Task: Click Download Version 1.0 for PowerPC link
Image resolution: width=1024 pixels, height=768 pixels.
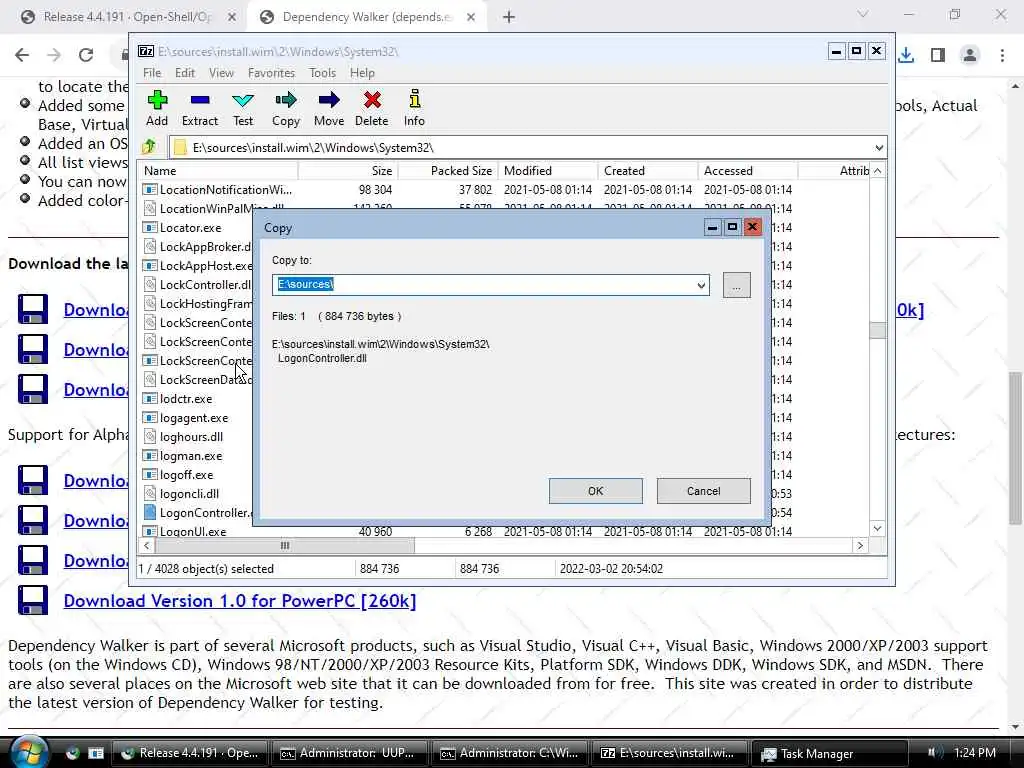Action: click(240, 600)
